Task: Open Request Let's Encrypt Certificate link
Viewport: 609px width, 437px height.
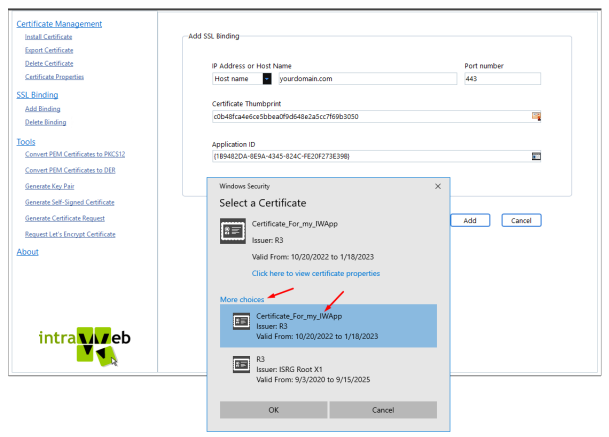Action: [70, 234]
